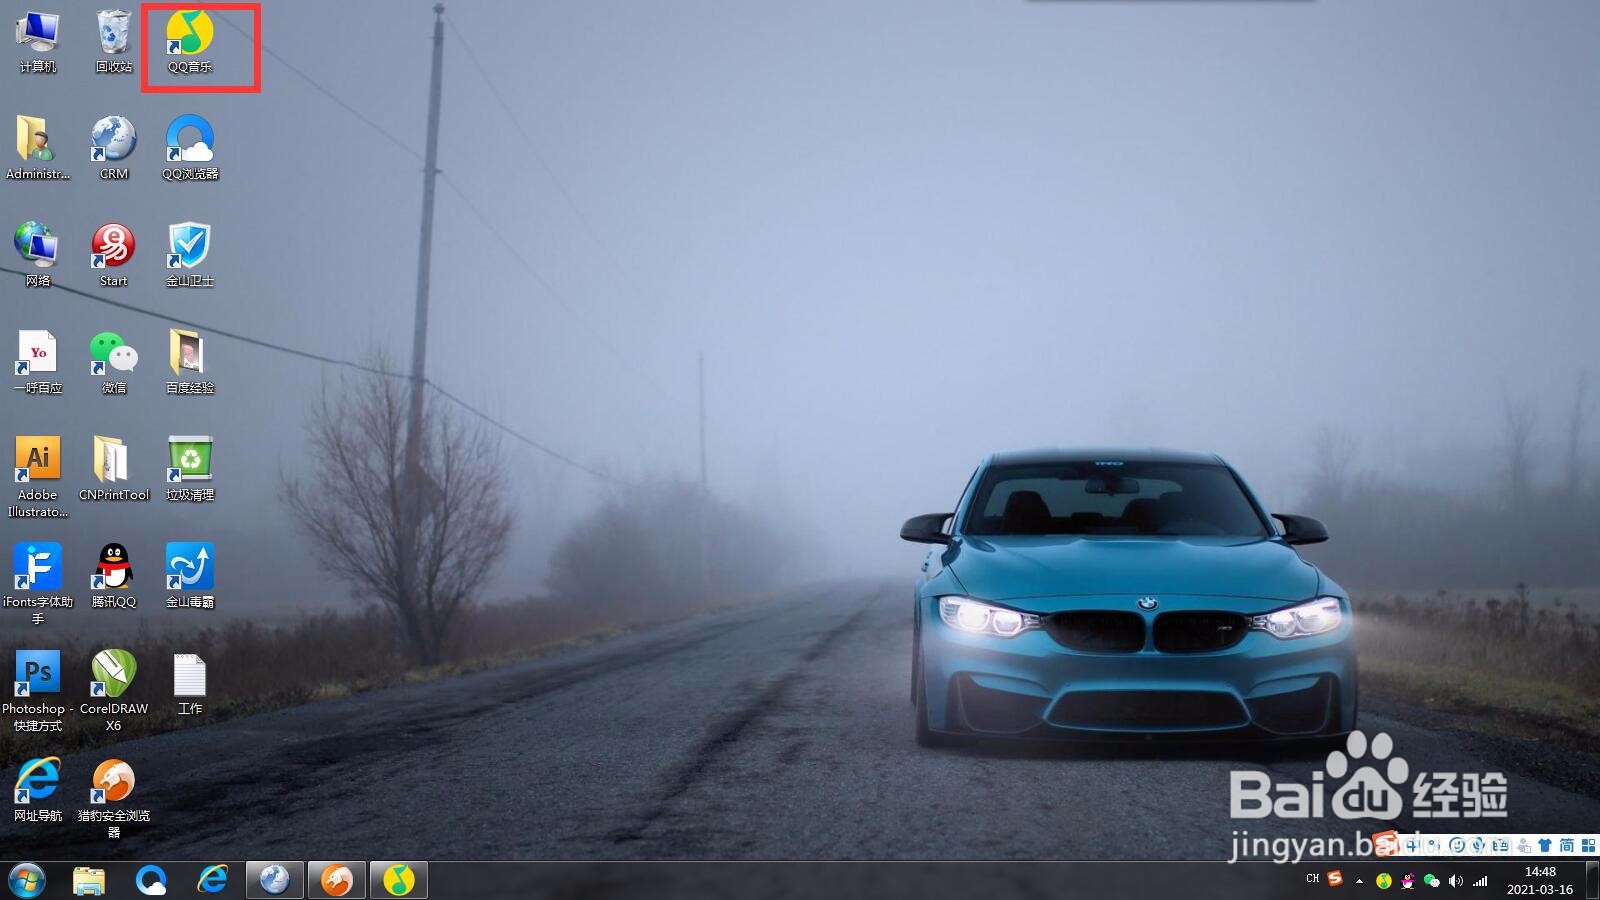The height and width of the screenshot is (900, 1600).
Task: Select the 百度经验 folder icon
Action: (190, 362)
